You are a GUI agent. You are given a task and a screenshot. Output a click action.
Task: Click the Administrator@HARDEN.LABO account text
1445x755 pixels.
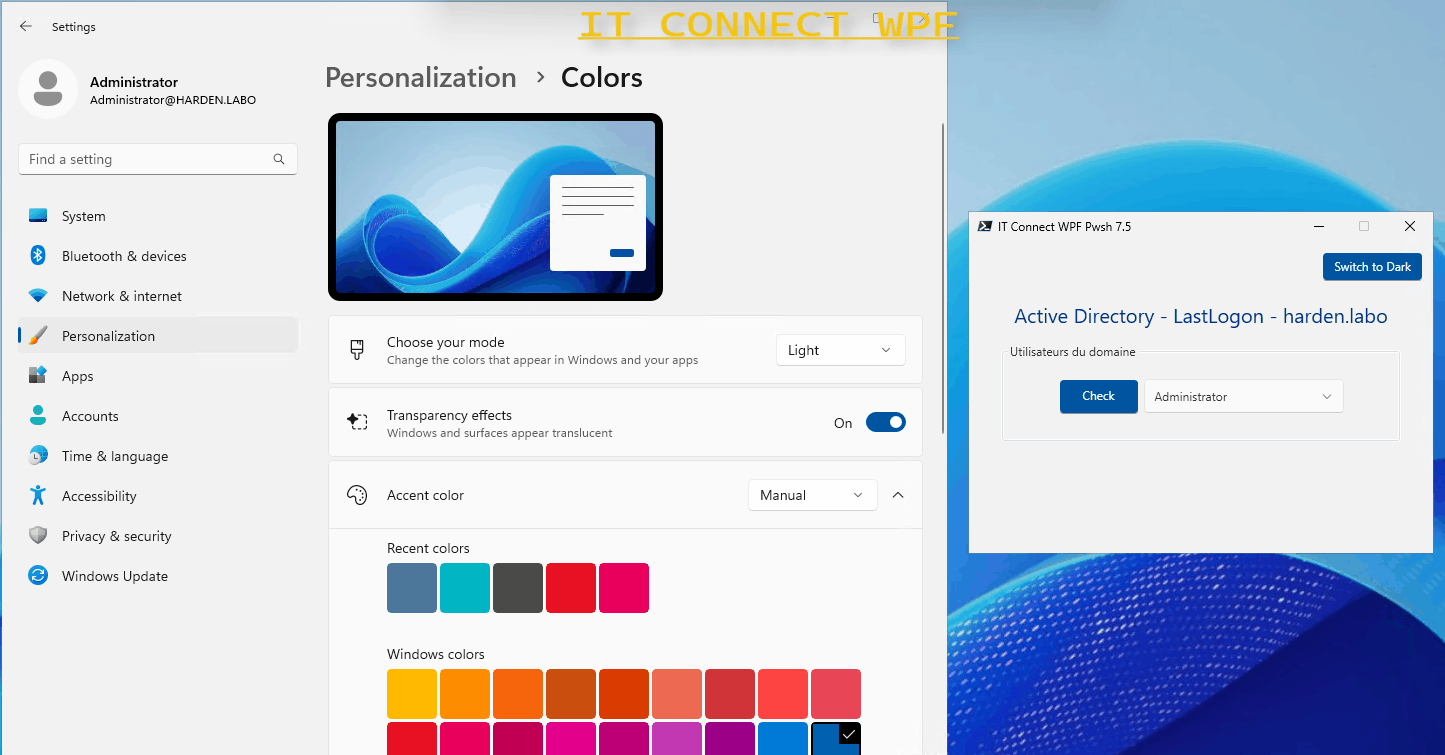[173, 100]
